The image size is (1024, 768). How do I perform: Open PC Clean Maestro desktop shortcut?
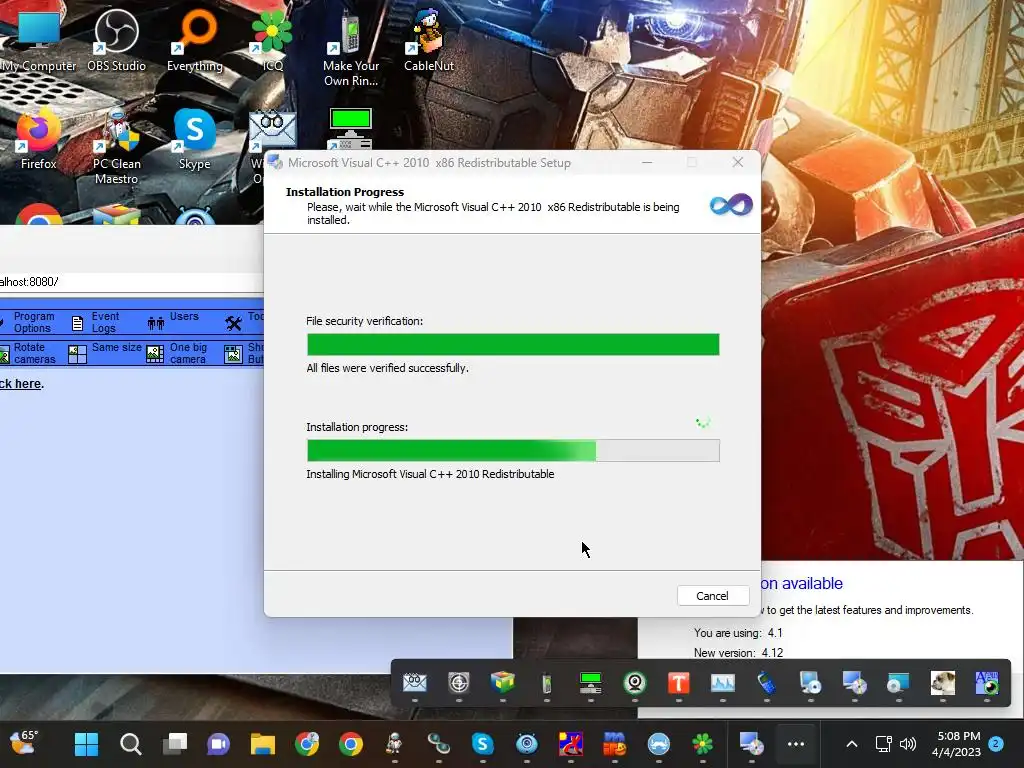click(x=116, y=147)
